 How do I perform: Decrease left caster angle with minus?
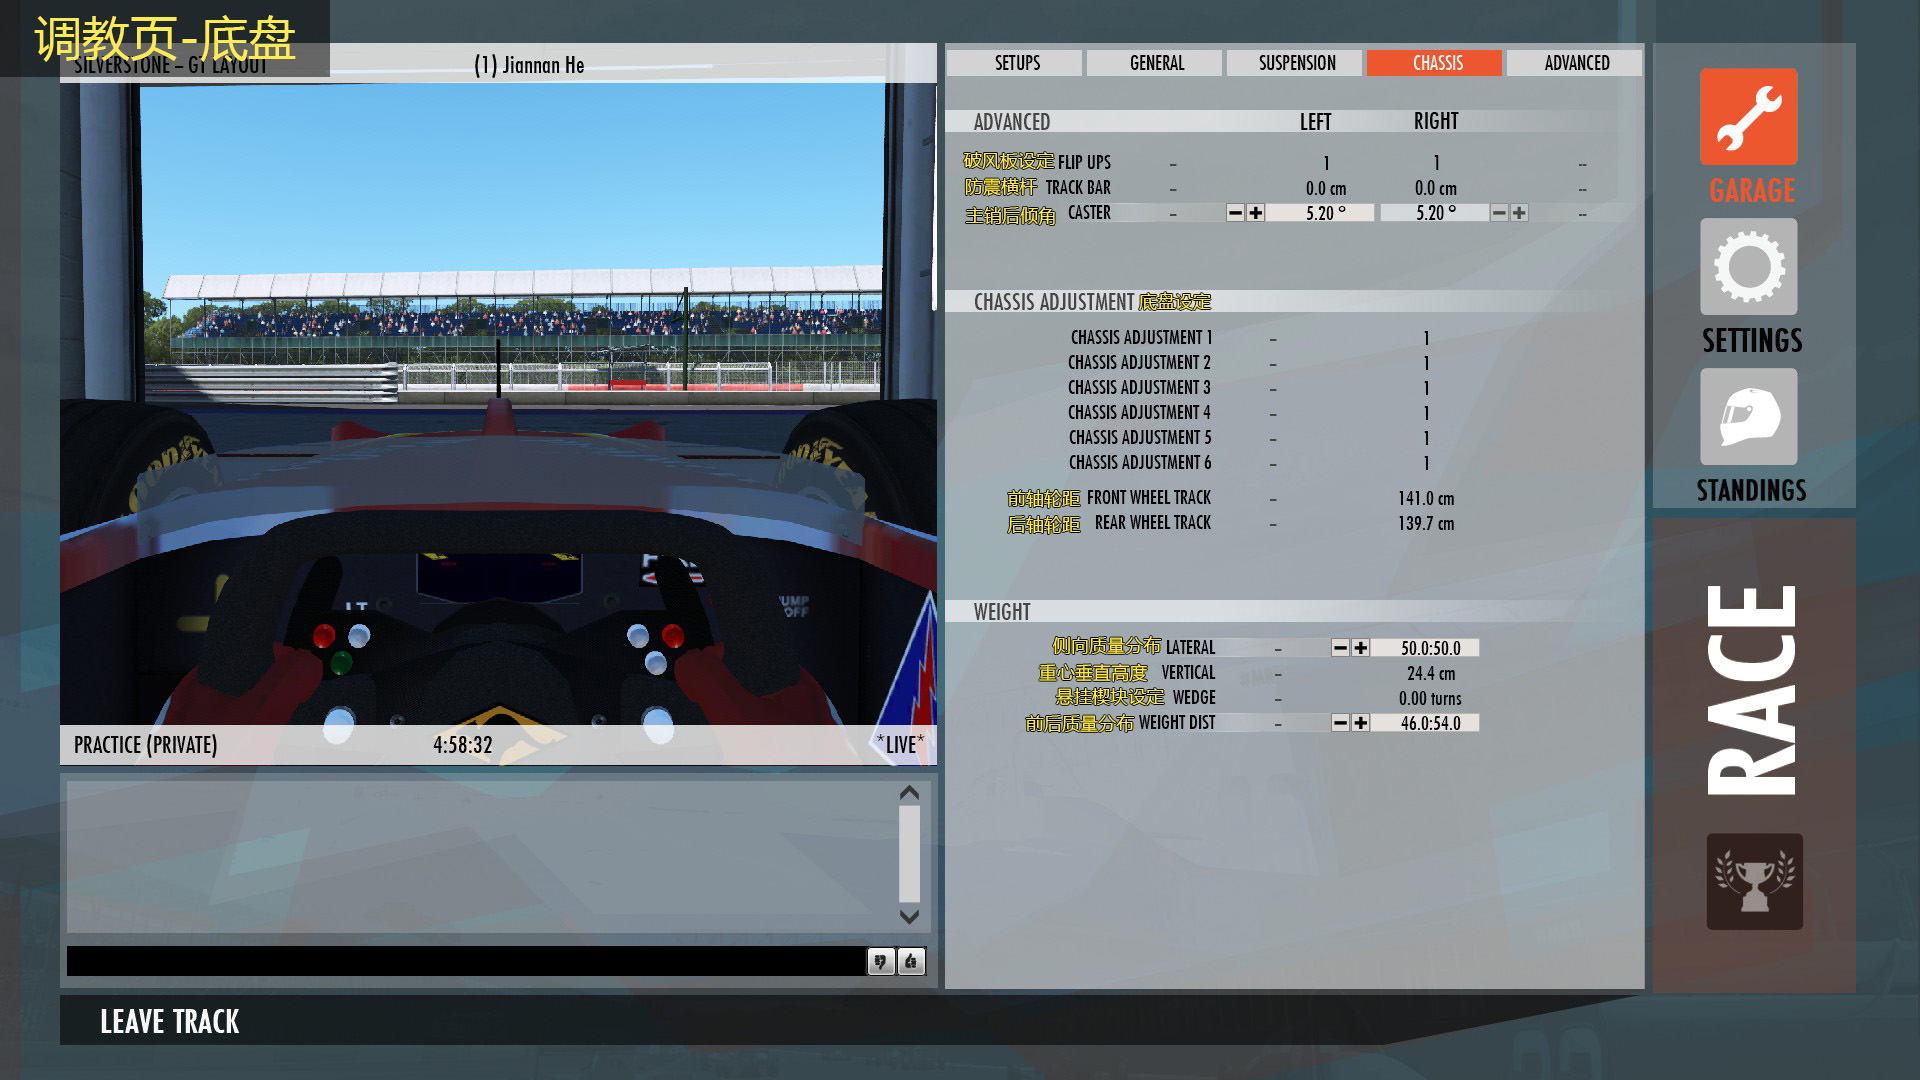pos(1236,213)
